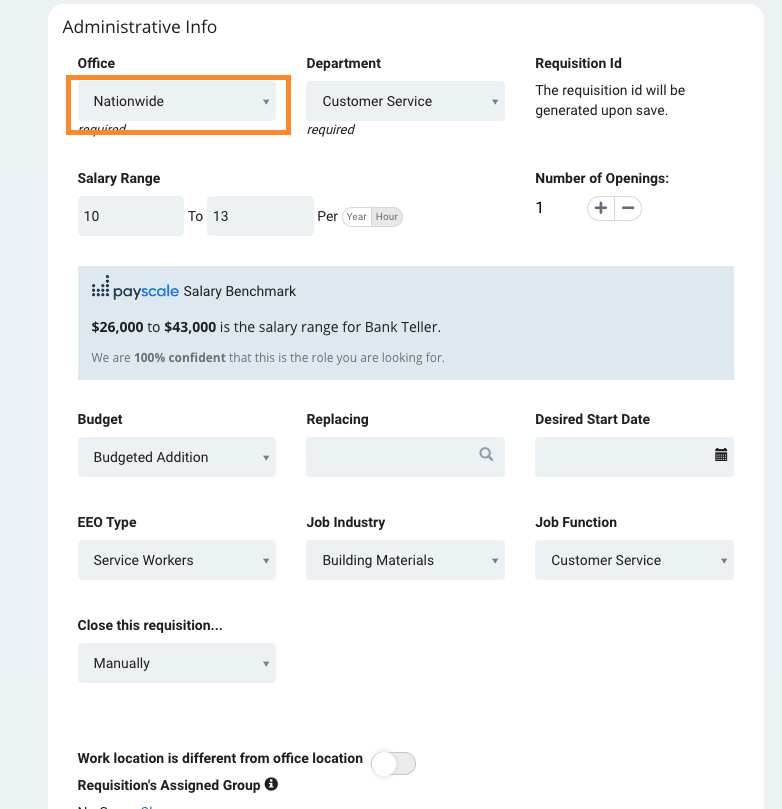Open the calendar icon for Desired Start Date
The width and height of the screenshot is (782, 809).
point(721,455)
